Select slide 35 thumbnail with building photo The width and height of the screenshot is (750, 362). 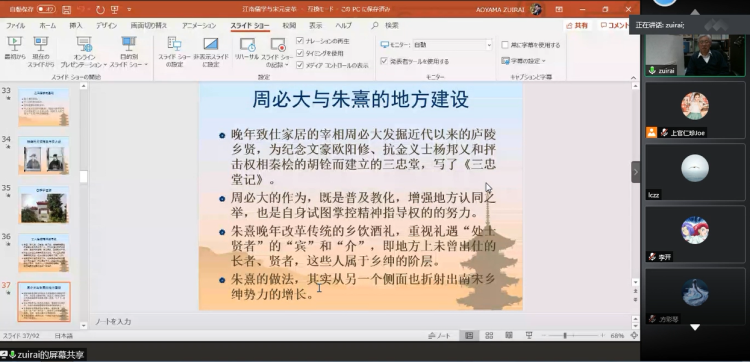pyautogui.click(x=44, y=204)
